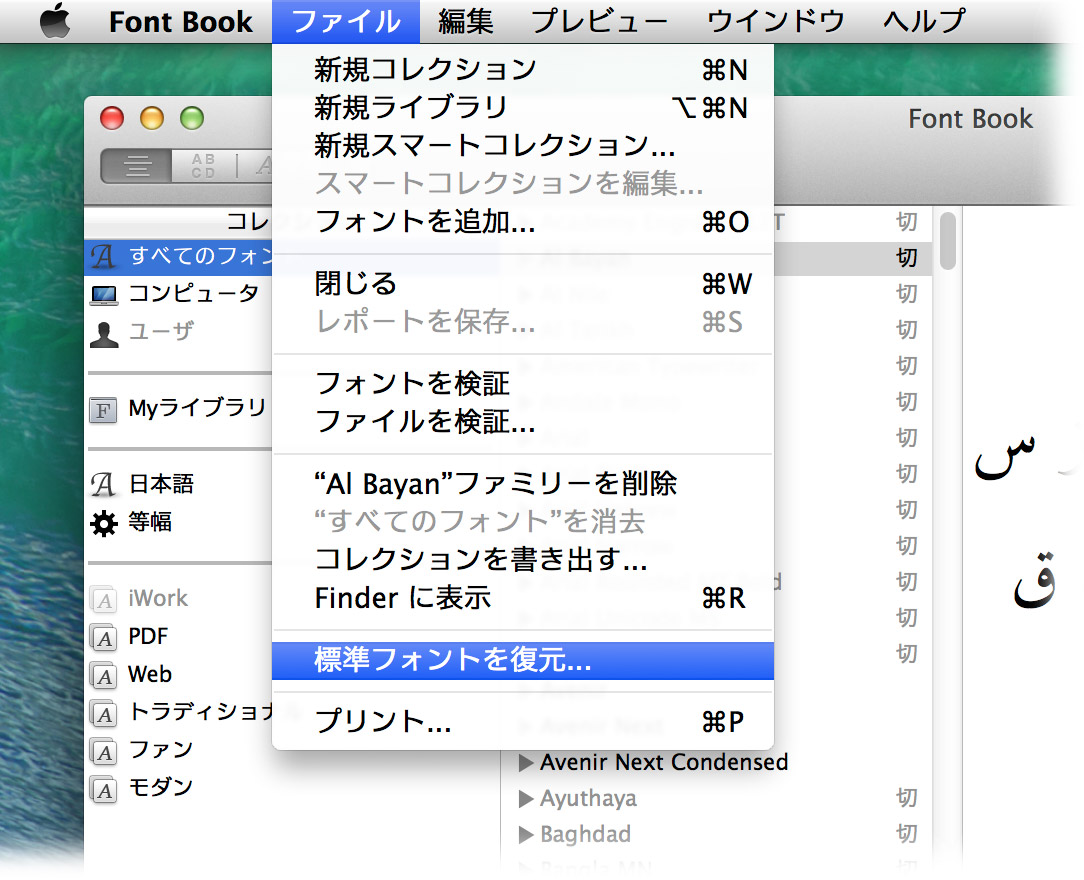Select モダン collection icon
This screenshot has height=880, width=1084.
coord(104,789)
